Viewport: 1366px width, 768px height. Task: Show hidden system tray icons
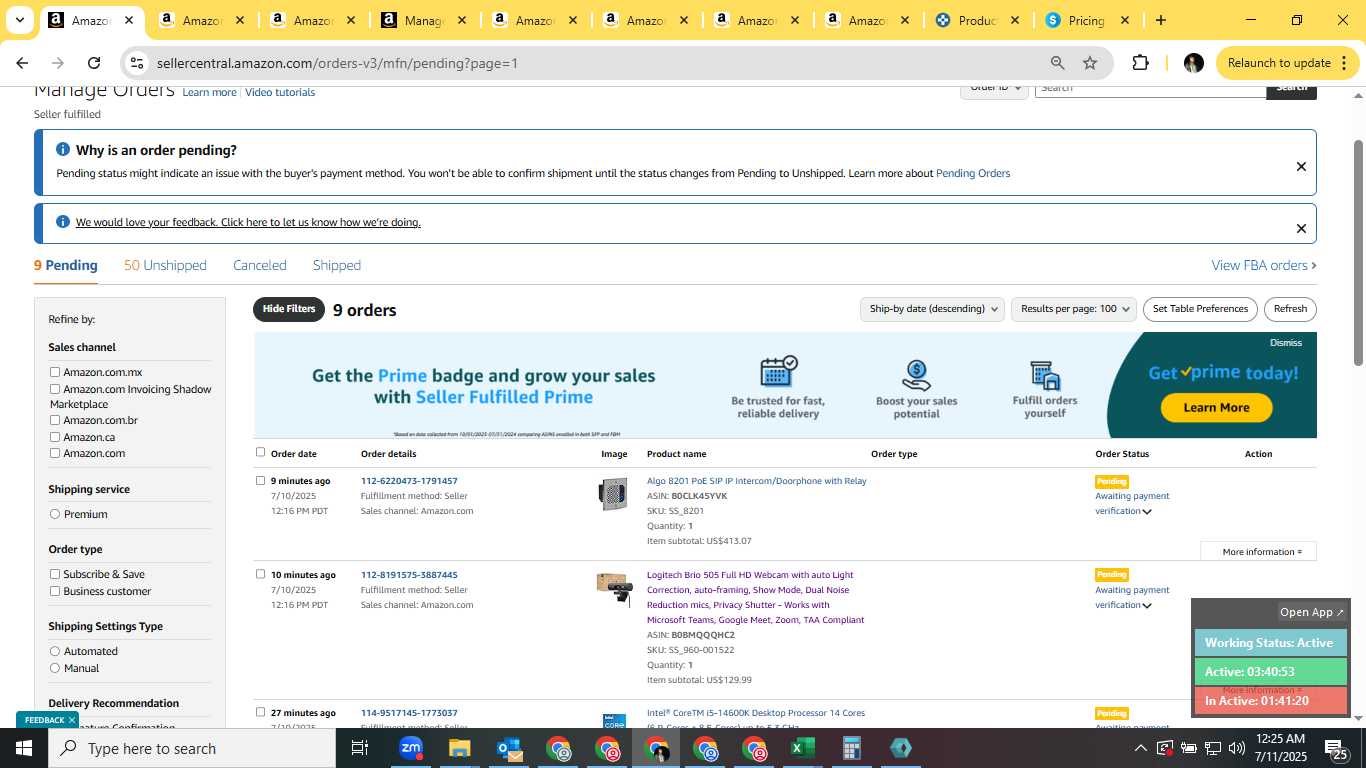click(1140, 748)
